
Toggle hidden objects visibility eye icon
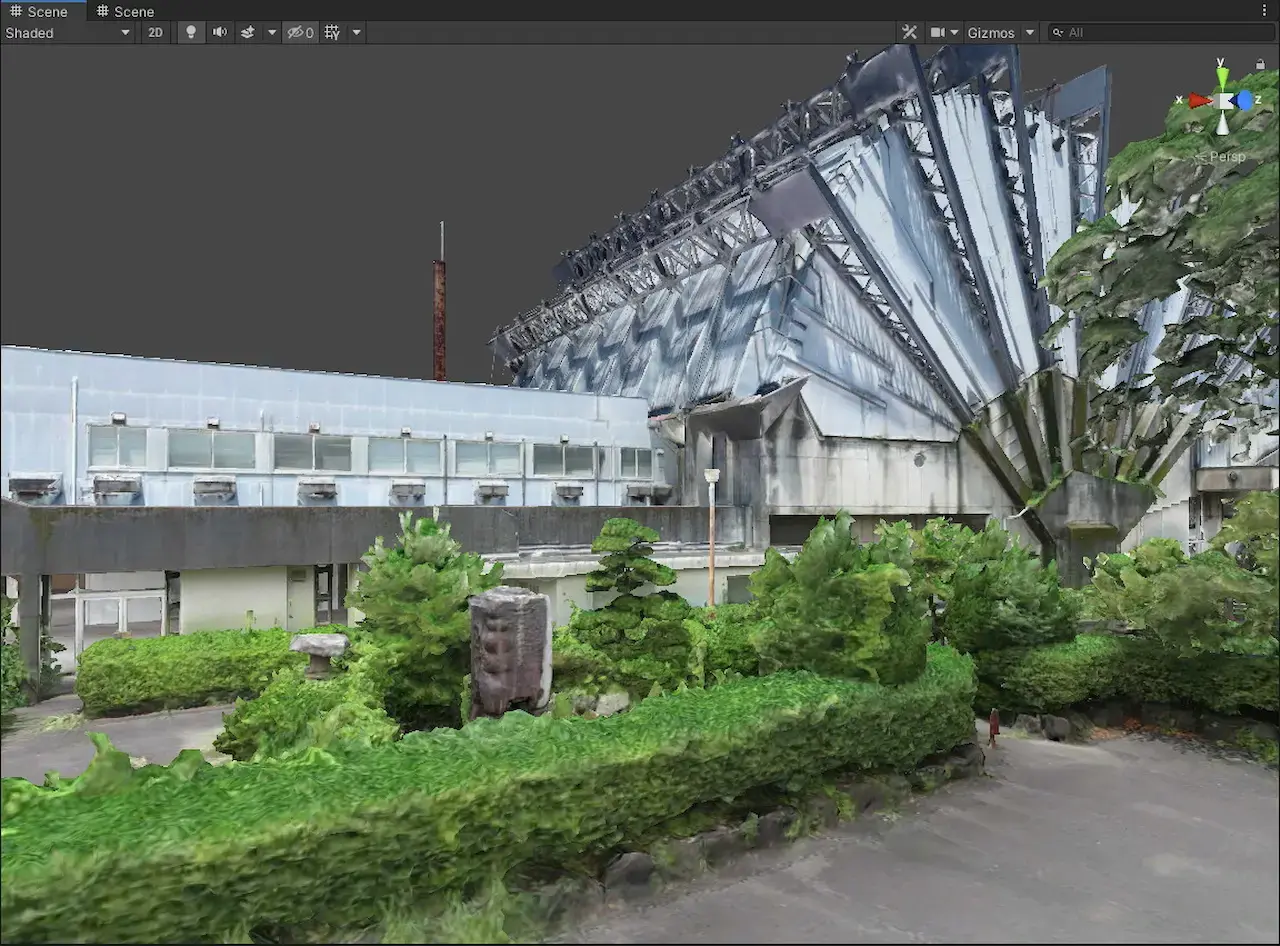[300, 32]
